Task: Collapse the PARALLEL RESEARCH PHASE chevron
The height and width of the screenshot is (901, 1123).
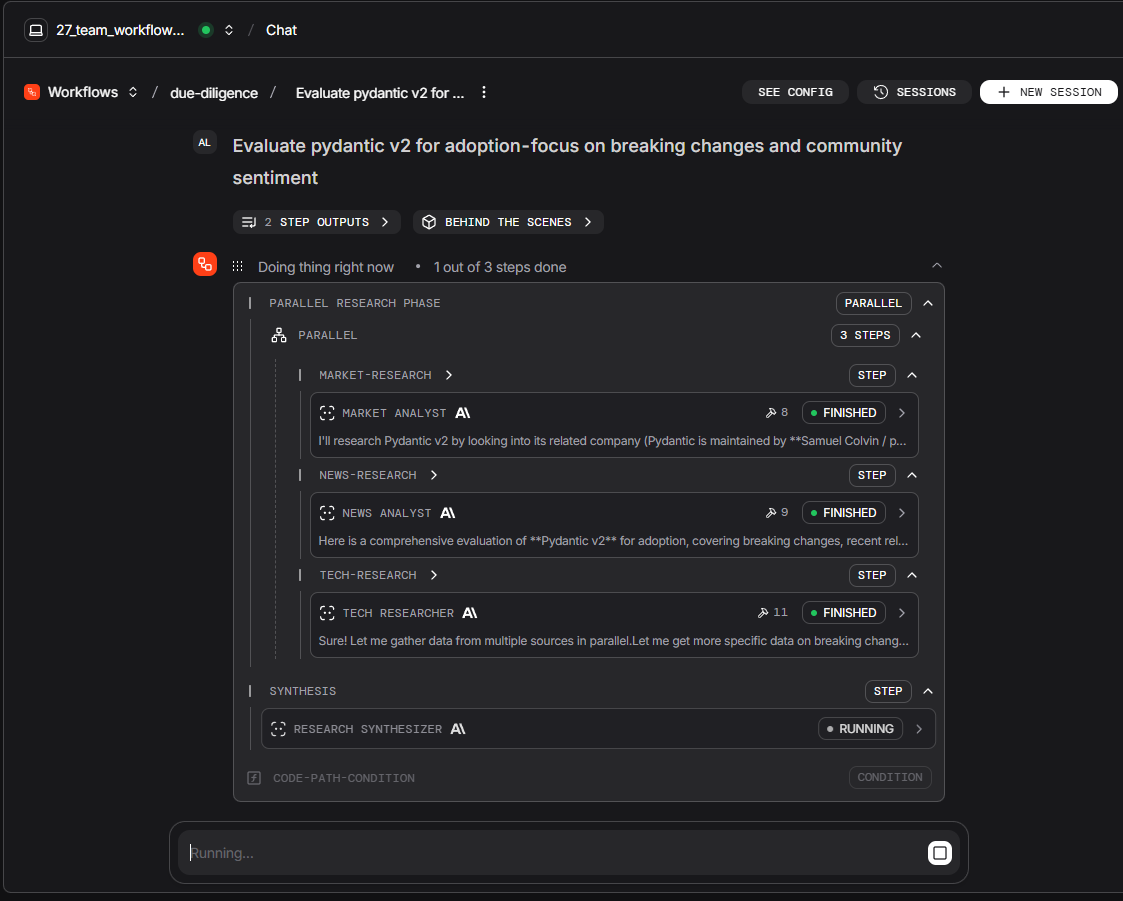Action: (x=928, y=304)
